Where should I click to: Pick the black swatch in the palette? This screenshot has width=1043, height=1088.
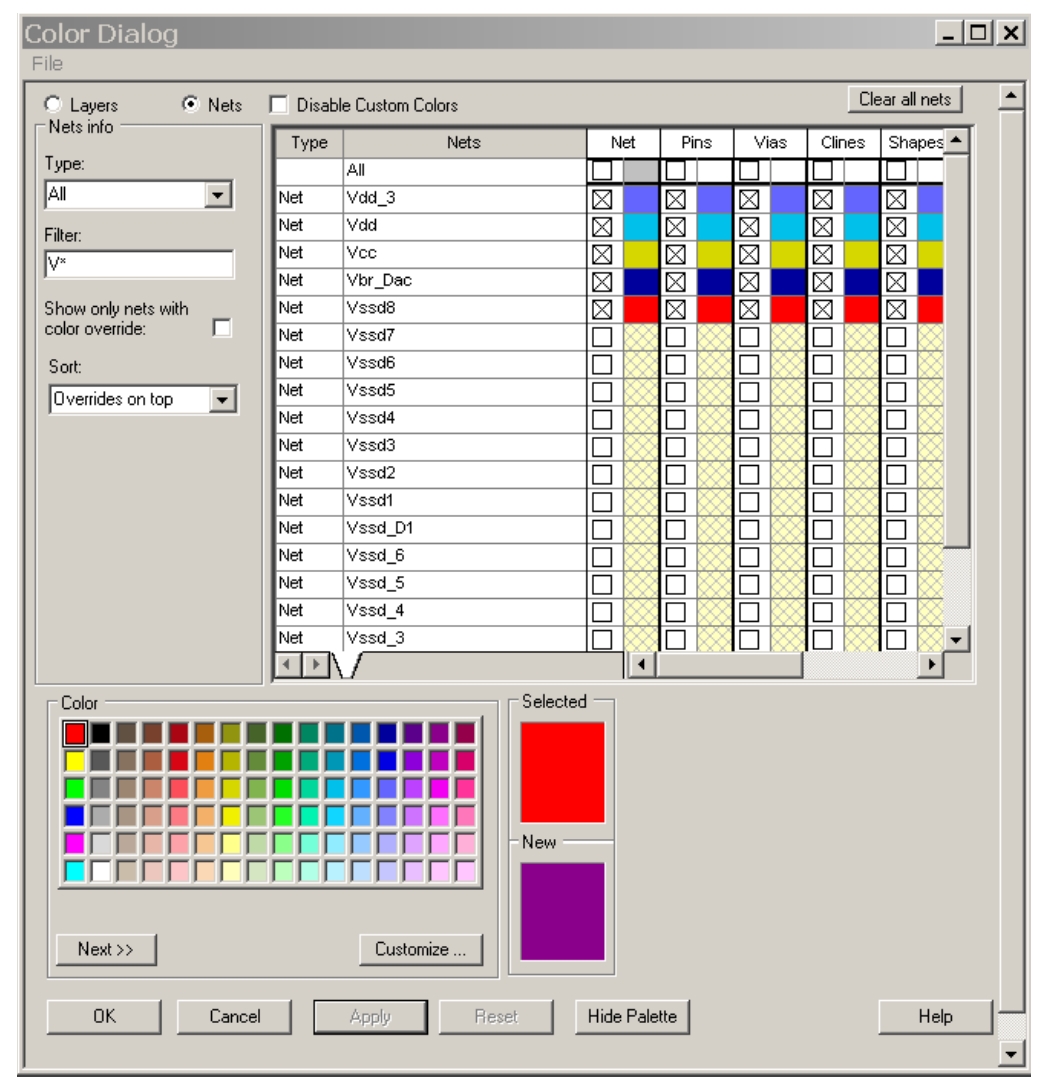pos(101,734)
